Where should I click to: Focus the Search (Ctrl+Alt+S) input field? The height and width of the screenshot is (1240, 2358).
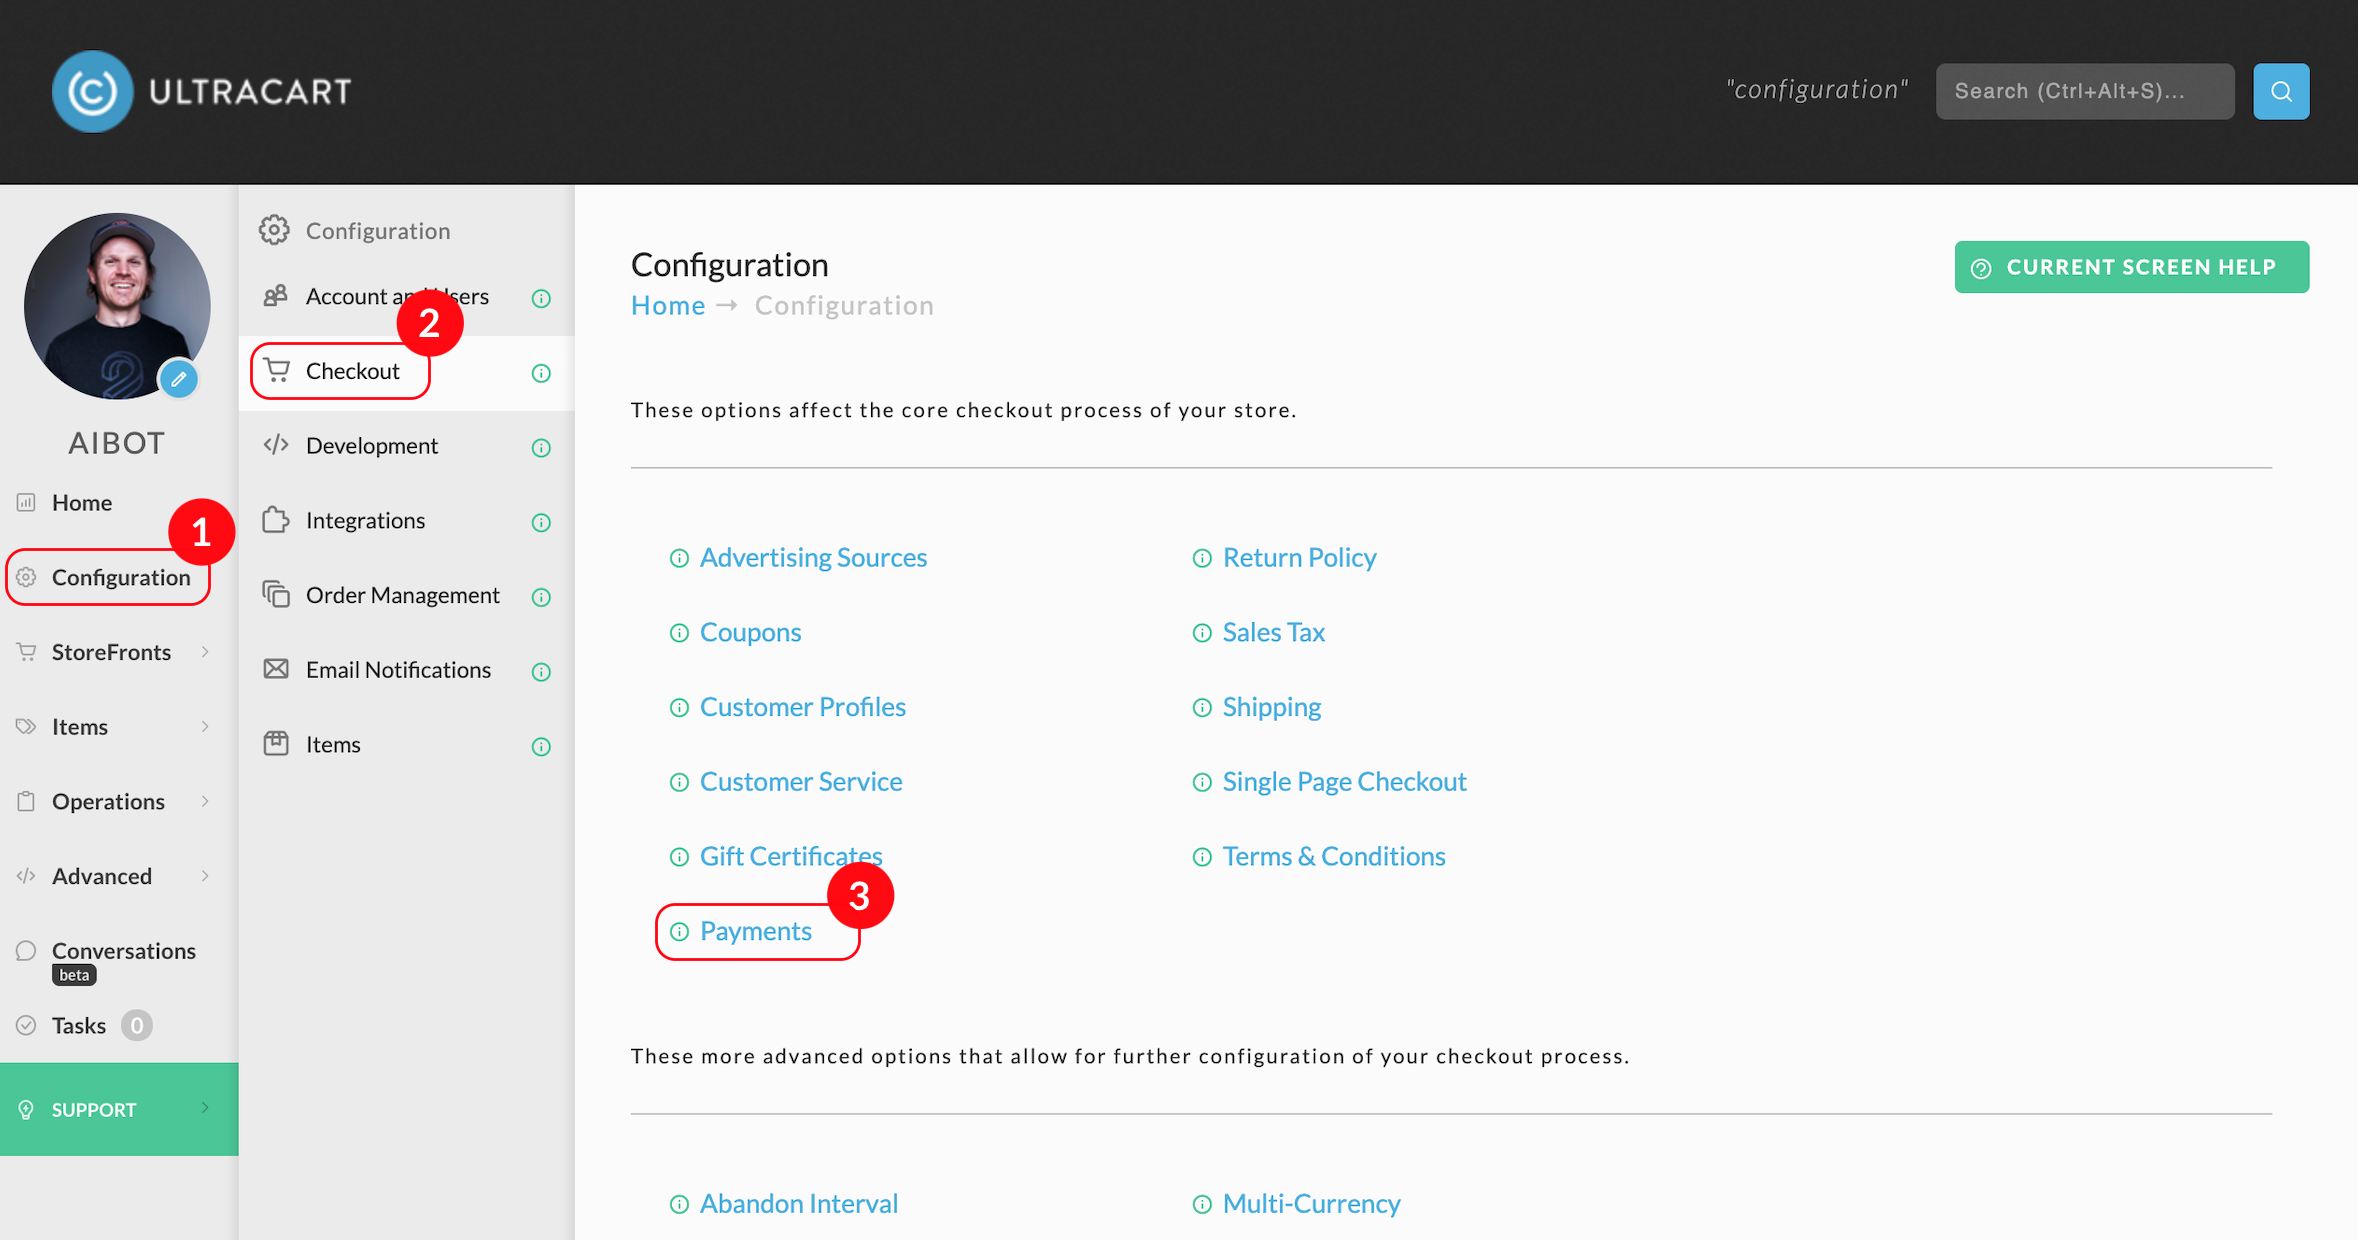[x=2085, y=91]
